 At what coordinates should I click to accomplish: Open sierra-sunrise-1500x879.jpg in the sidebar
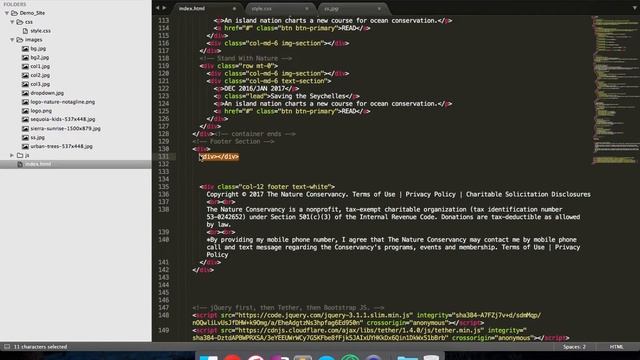tap(65, 129)
